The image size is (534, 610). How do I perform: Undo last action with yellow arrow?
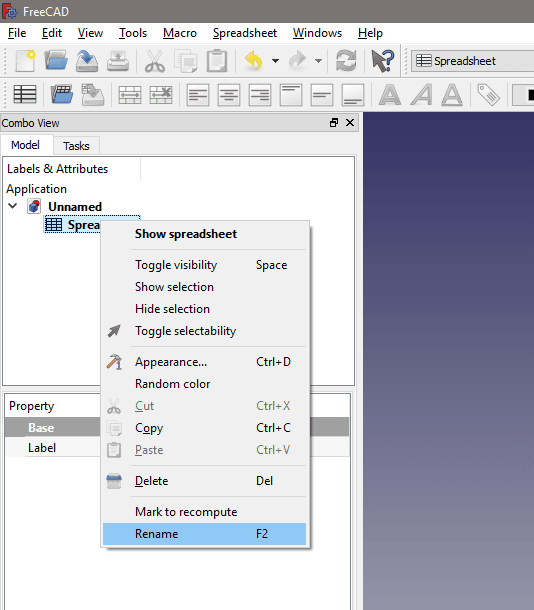click(254, 61)
